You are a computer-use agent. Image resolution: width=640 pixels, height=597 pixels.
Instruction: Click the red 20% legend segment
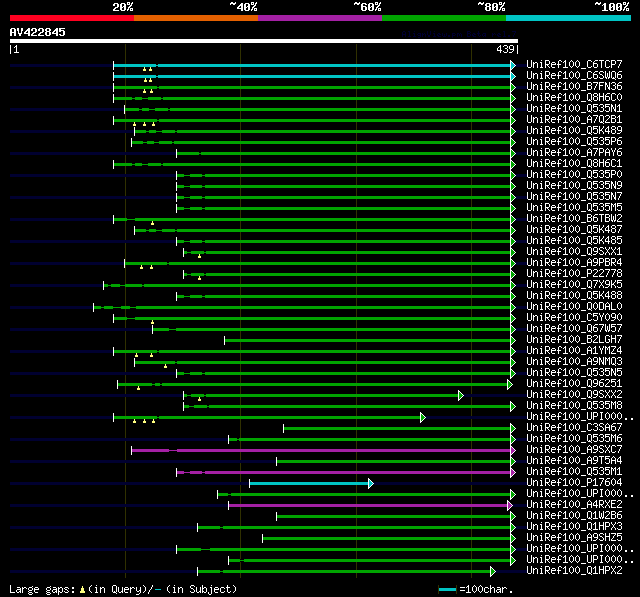click(x=72, y=18)
